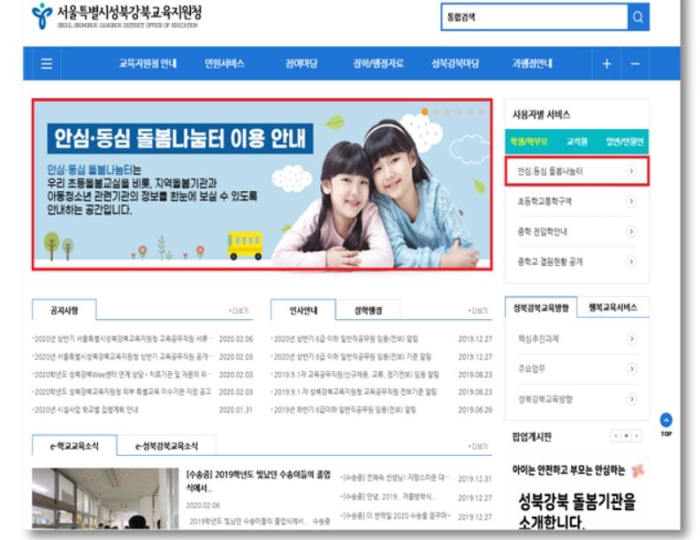Click the 돌봄나눔터 이용 안내 banner image
Screen dimensions: 700x540
click(262, 184)
